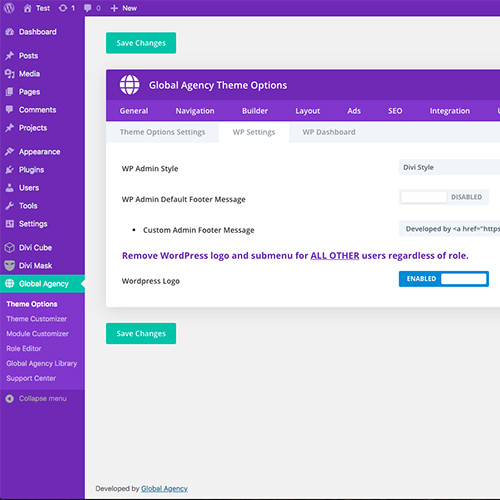This screenshot has width=500, height=500.
Task: Click the Media icon in sidebar
Action: click(10, 74)
